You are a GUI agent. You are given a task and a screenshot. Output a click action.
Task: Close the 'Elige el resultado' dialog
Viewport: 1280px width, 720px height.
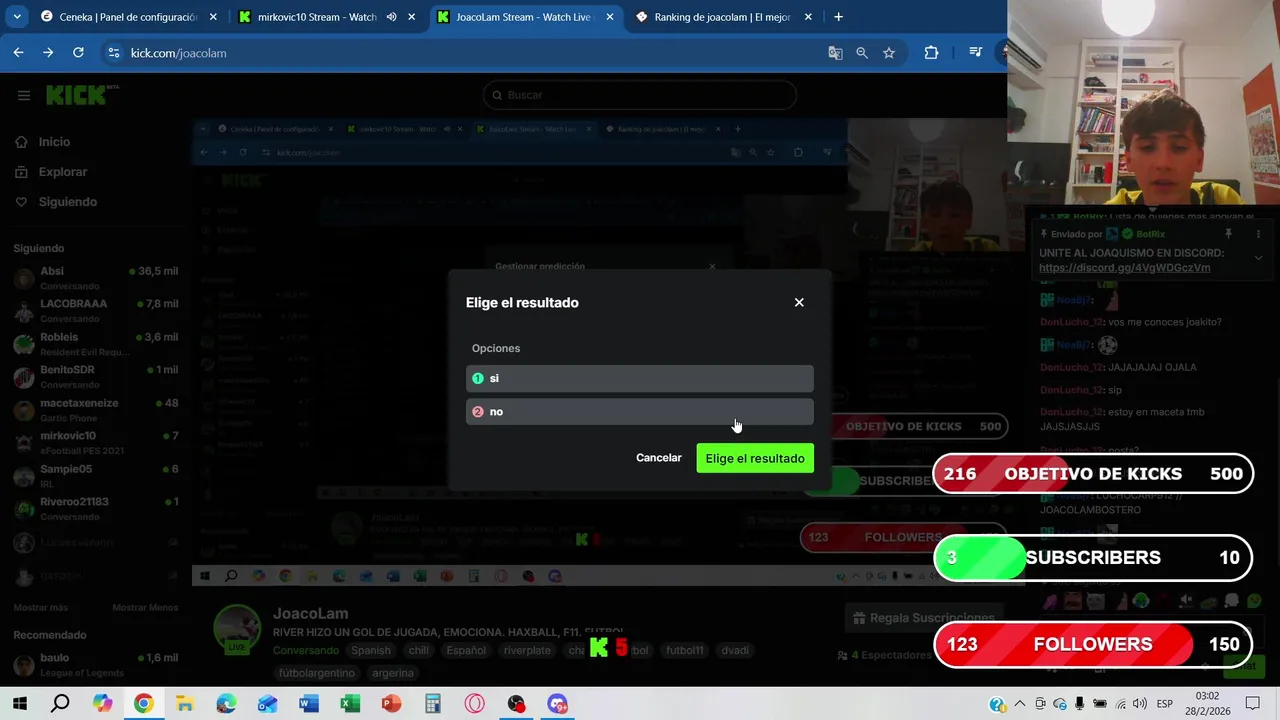click(799, 302)
